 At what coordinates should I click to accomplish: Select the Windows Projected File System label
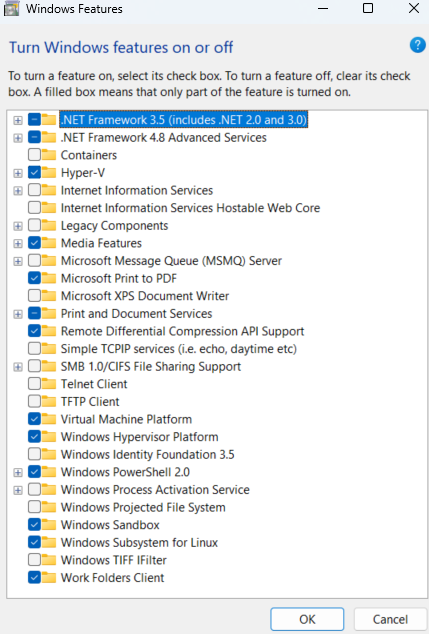point(143,507)
